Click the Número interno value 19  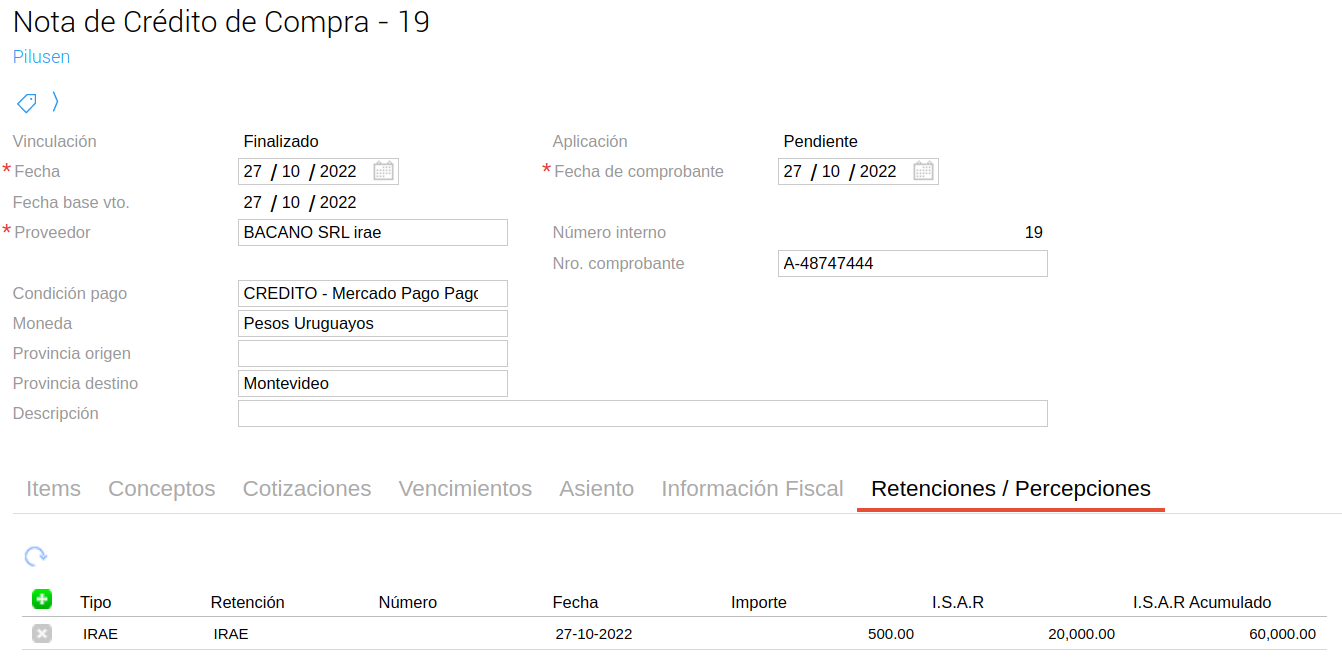point(1034,233)
